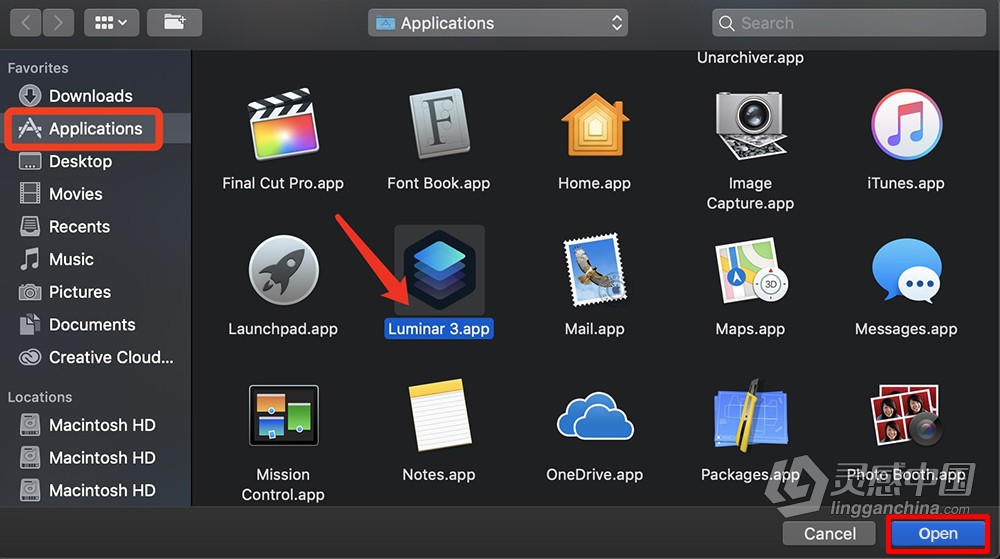
Task: Click the Final Cut Pro.app name label
Action: [283, 184]
